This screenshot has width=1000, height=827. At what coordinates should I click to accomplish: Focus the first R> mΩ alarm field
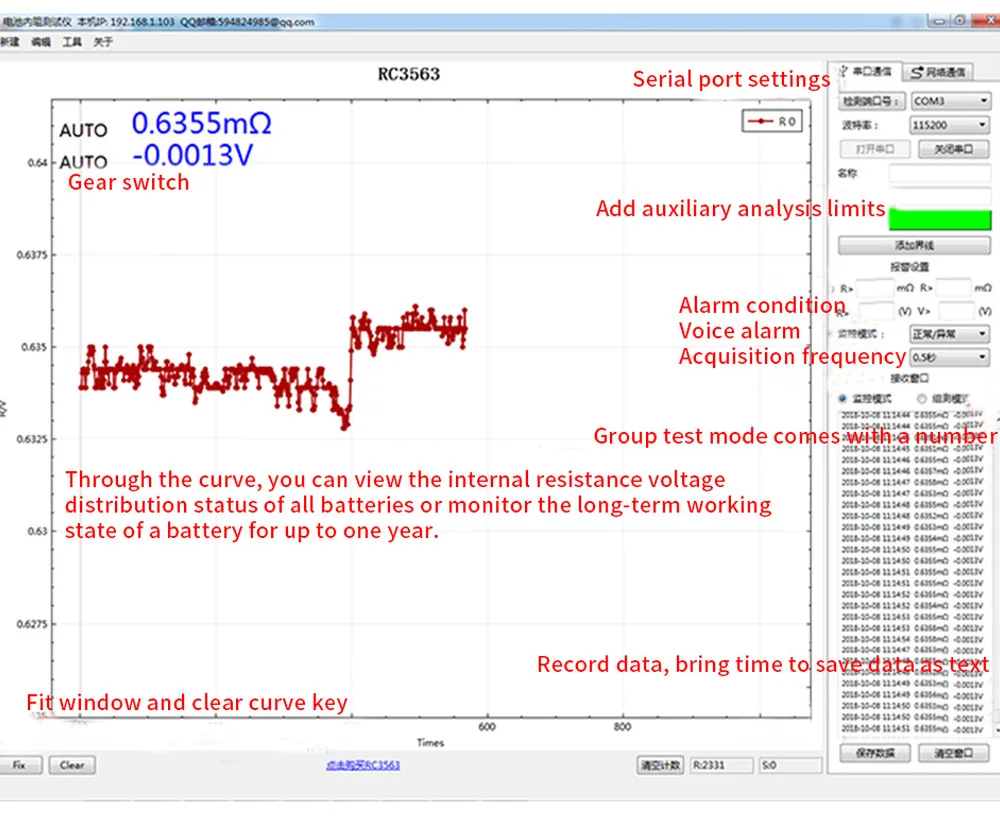[874, 288]
